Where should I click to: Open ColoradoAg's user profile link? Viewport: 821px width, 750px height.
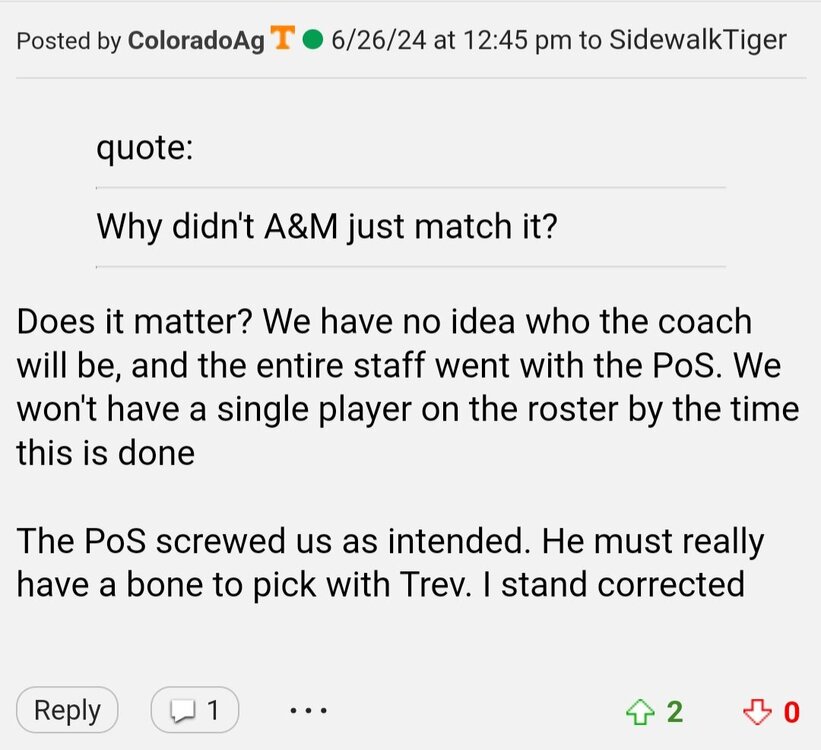[x=196, y=40]
